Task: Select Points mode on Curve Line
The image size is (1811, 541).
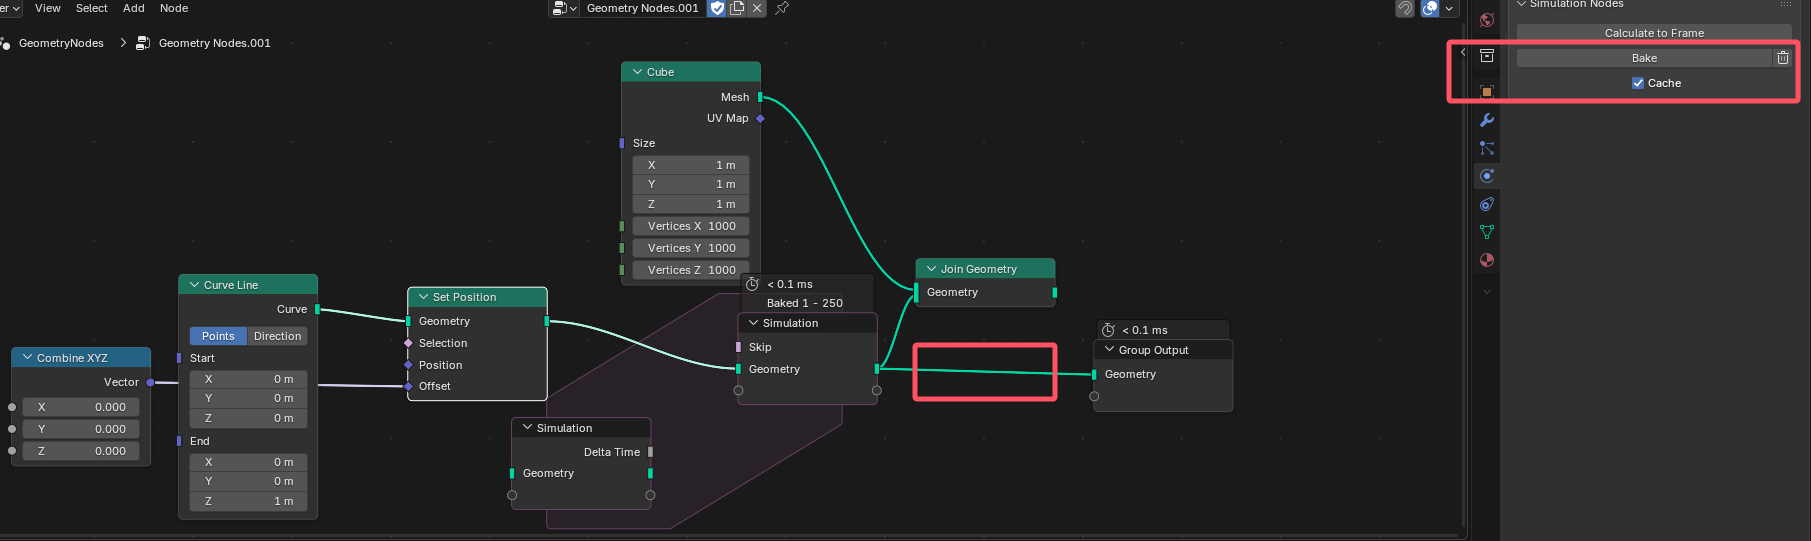Action: coord(218,336)
